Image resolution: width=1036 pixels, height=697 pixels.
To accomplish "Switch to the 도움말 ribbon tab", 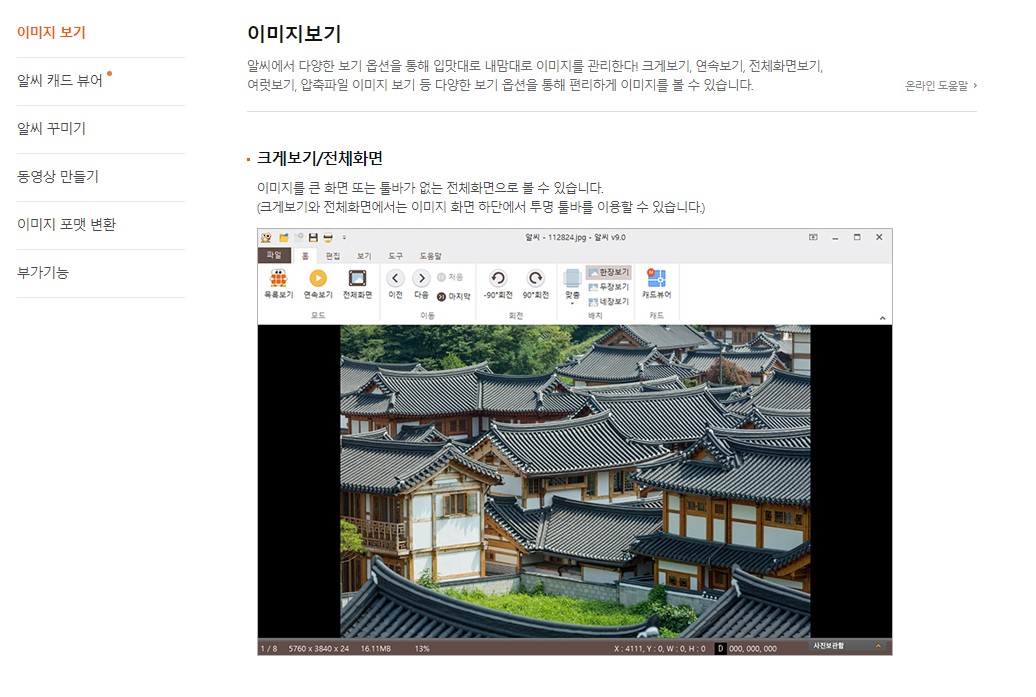I will [430, 256].
